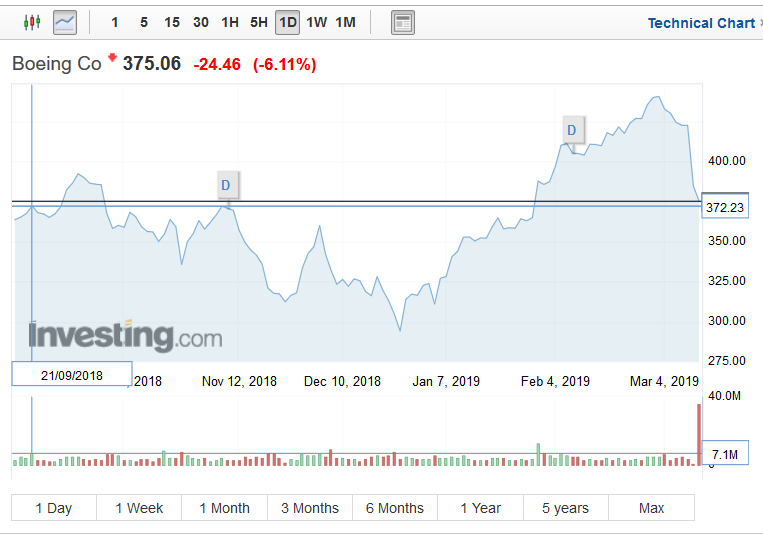763x537 pixels.
Task: Click the 400.00 price axis label
Action: coord(727,161)
